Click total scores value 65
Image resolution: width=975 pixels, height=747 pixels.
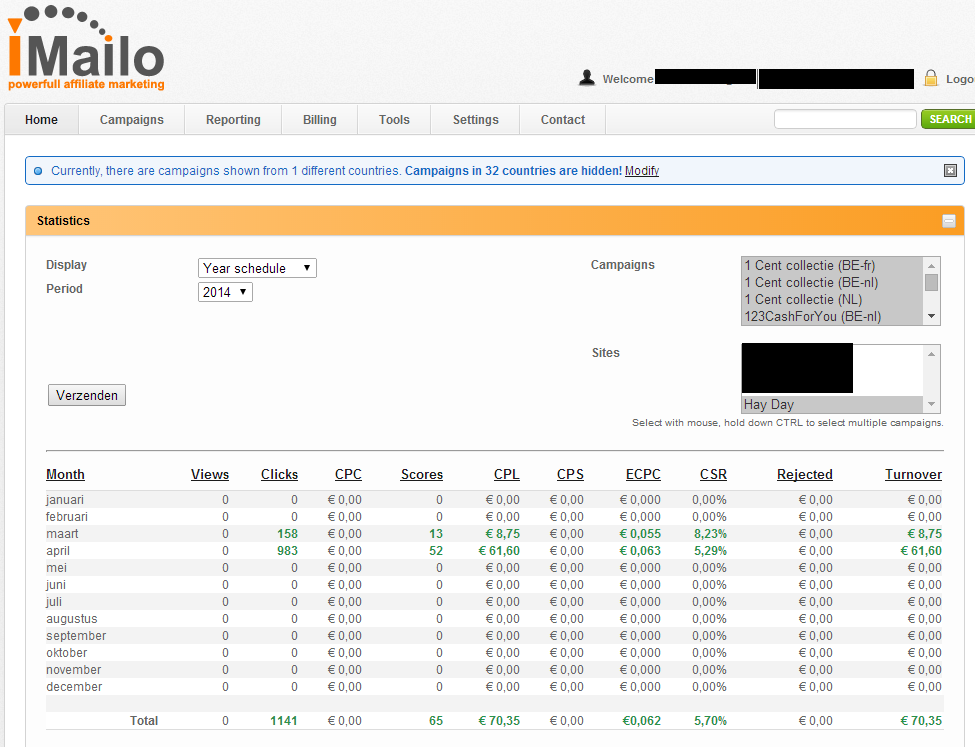[x=436, y=721]
